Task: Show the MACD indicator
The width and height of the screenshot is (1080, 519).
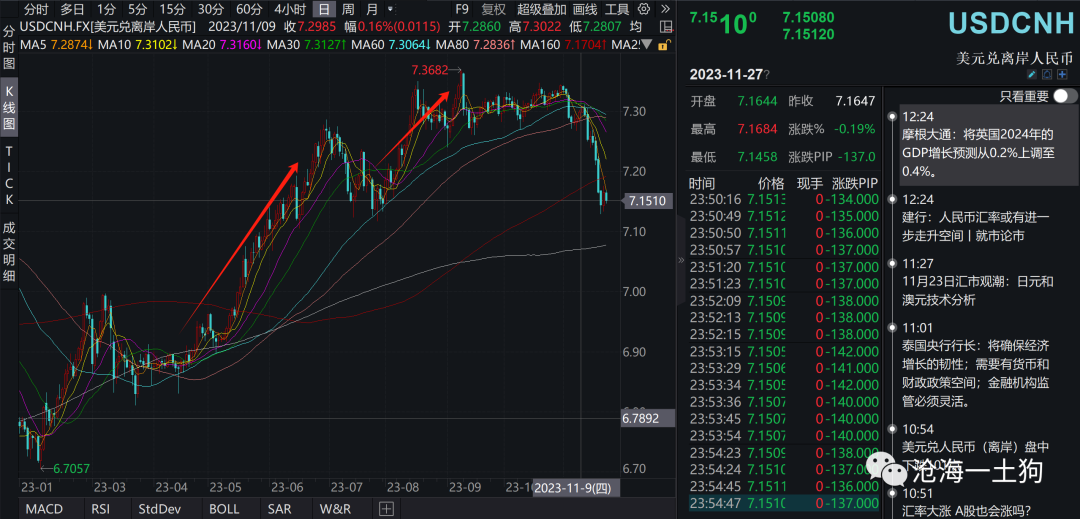Action: [x=44, y=509]
